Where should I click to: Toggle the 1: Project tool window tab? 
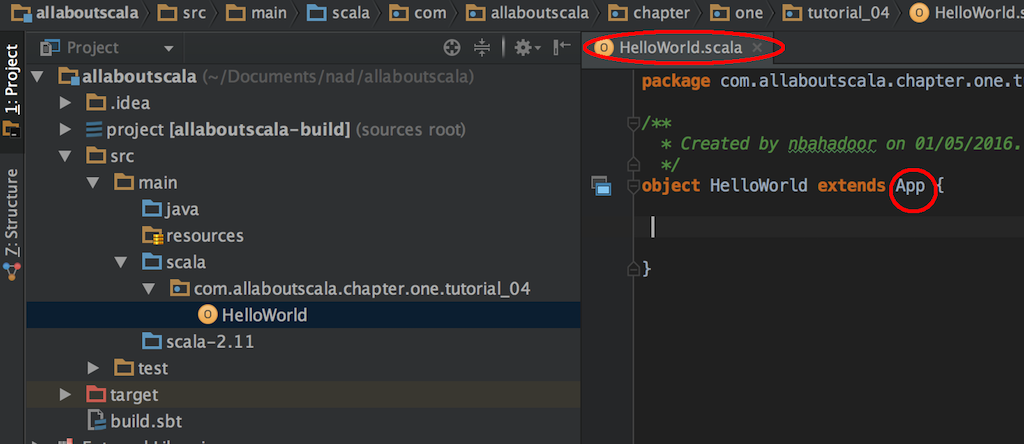pyautogui.click(x=12, y=90)
